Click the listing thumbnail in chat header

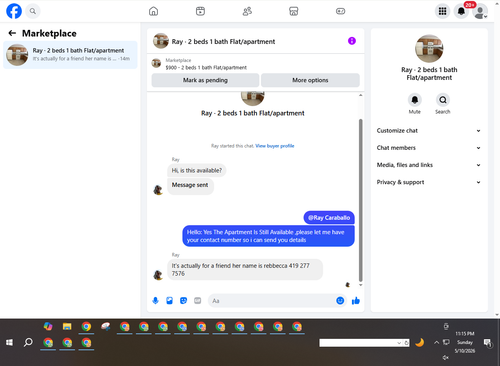click(x=161, y=41)
